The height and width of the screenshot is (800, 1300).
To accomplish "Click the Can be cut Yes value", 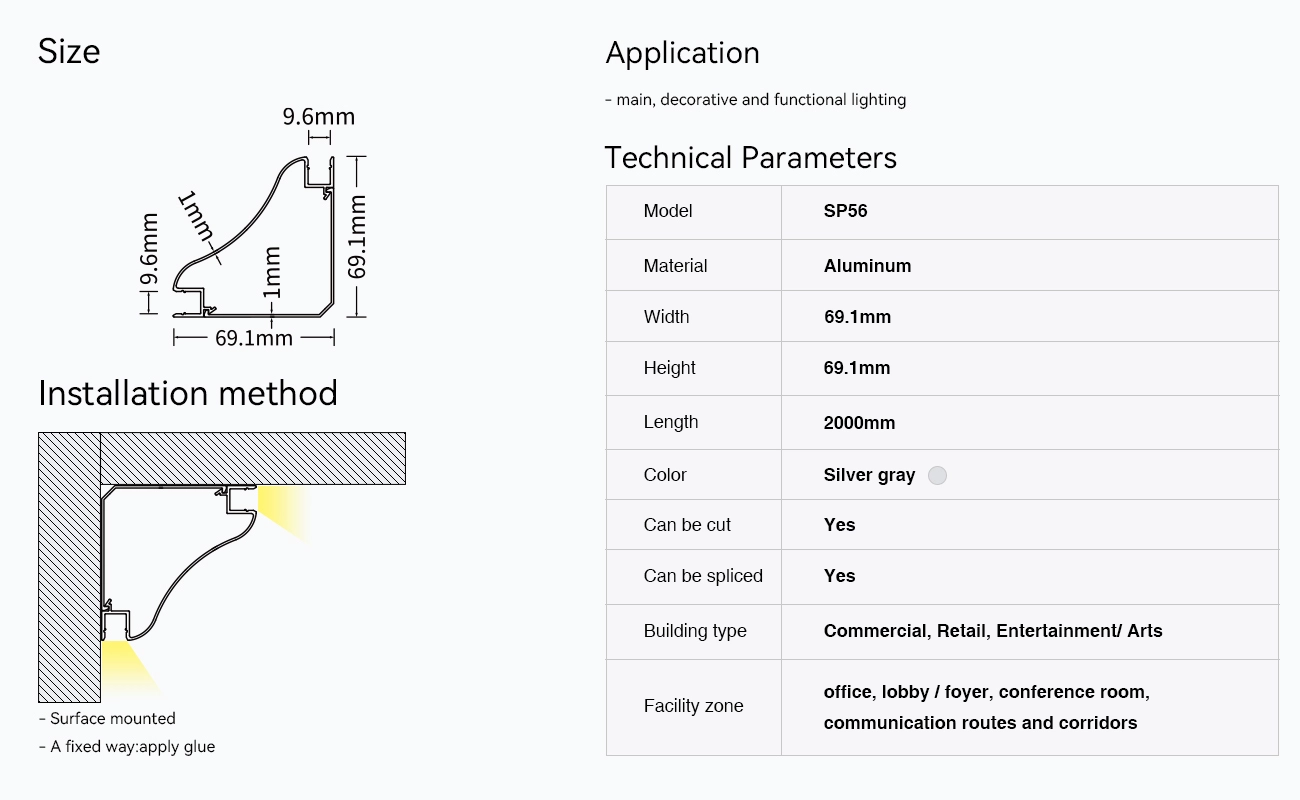I will [840, 525].
